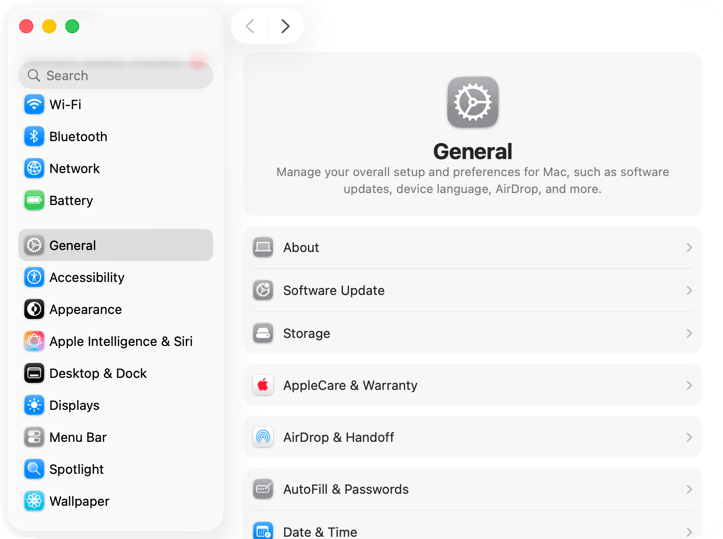Open AirDrop & Handoff label
723x539 pixels.
338,437
